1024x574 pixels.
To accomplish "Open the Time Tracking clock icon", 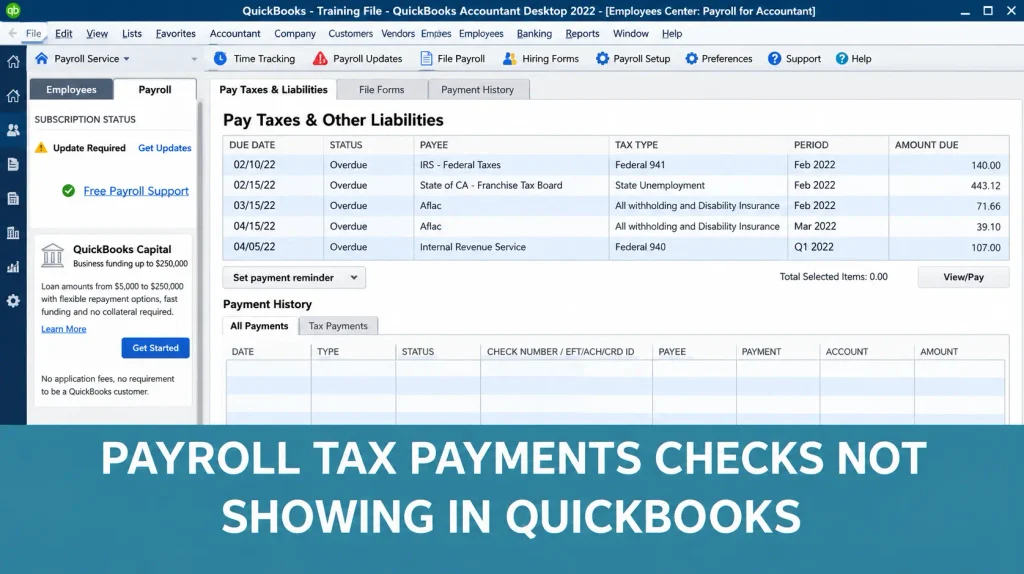I will coord(220,58).
